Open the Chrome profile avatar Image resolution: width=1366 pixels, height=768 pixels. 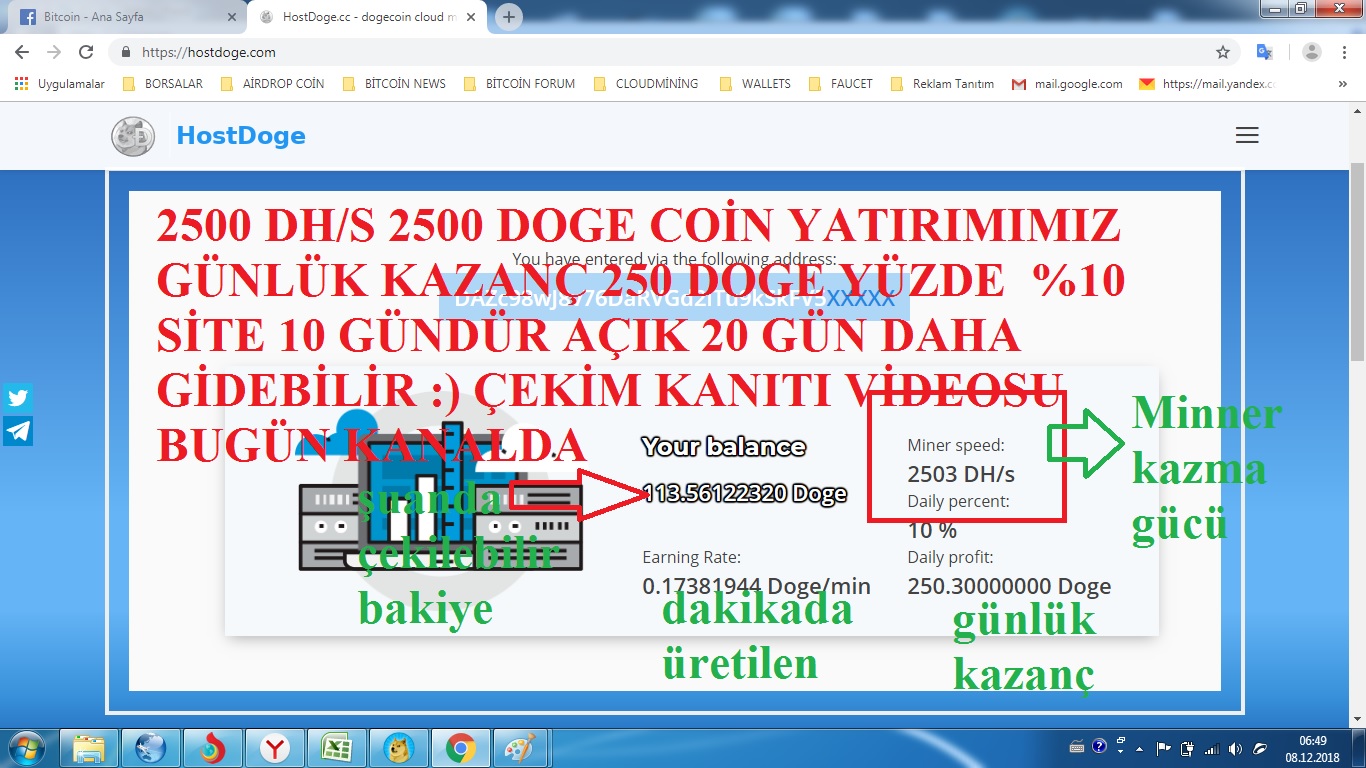point(1312,52)
